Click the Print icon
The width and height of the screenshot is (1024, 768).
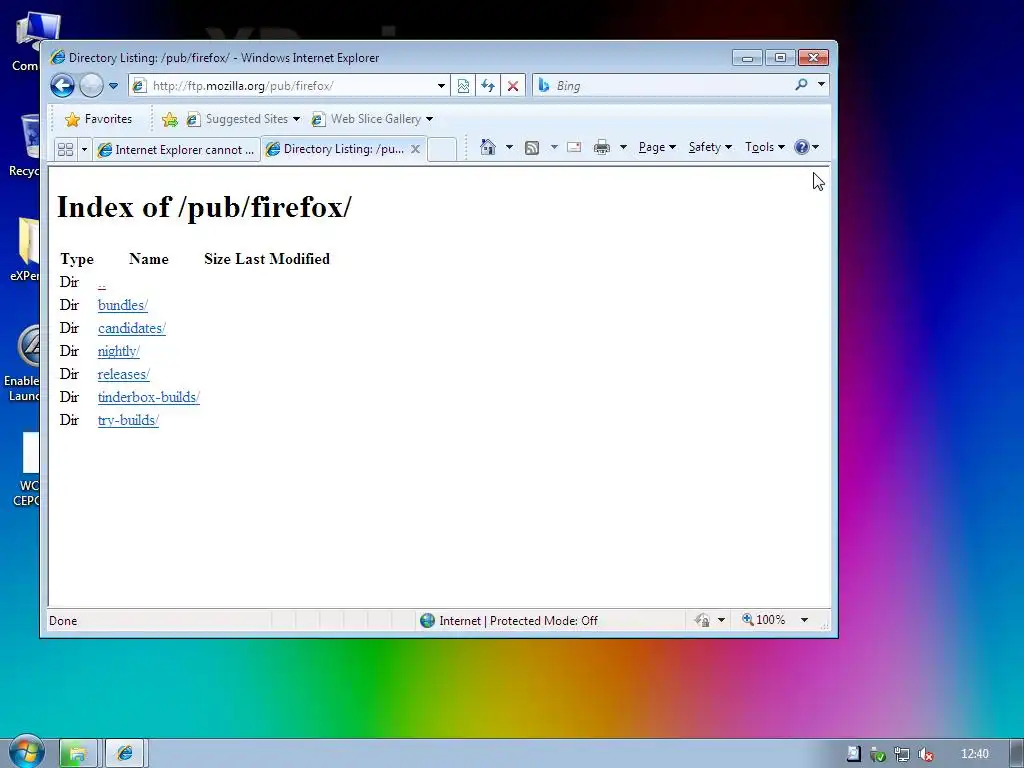(x=601, y=147)
